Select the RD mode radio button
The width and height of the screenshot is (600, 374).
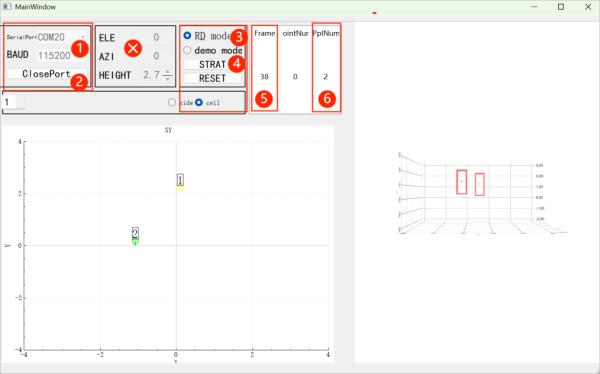tap(187, 35)
